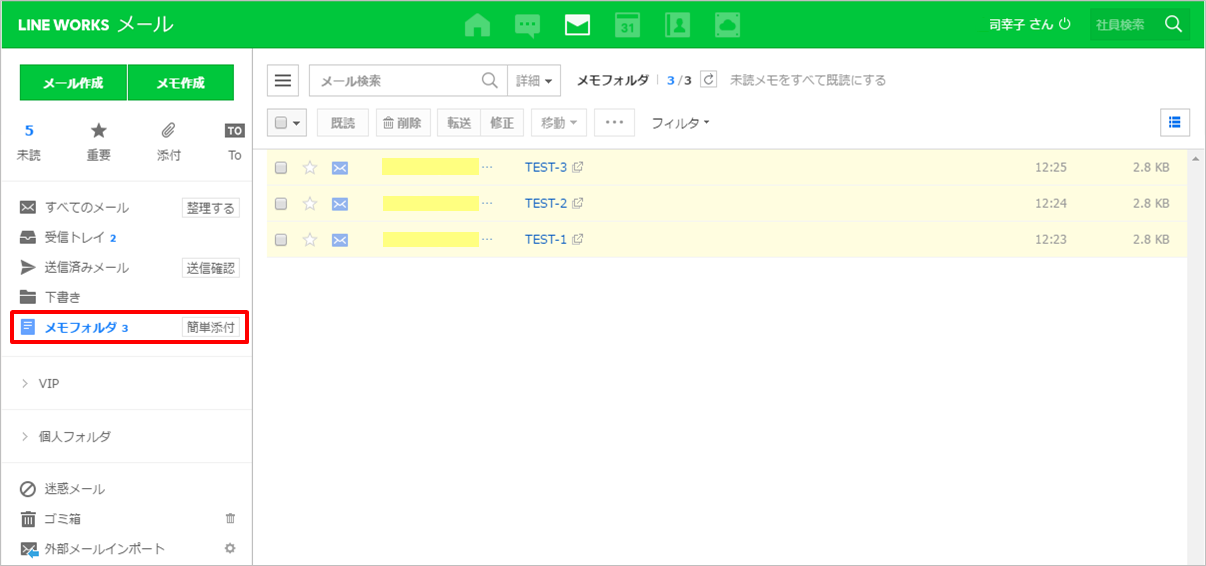The height and width of the screenshot is (566, 1206).
Task: Click the メール検索 search field
Action: (x=395, y=81)
